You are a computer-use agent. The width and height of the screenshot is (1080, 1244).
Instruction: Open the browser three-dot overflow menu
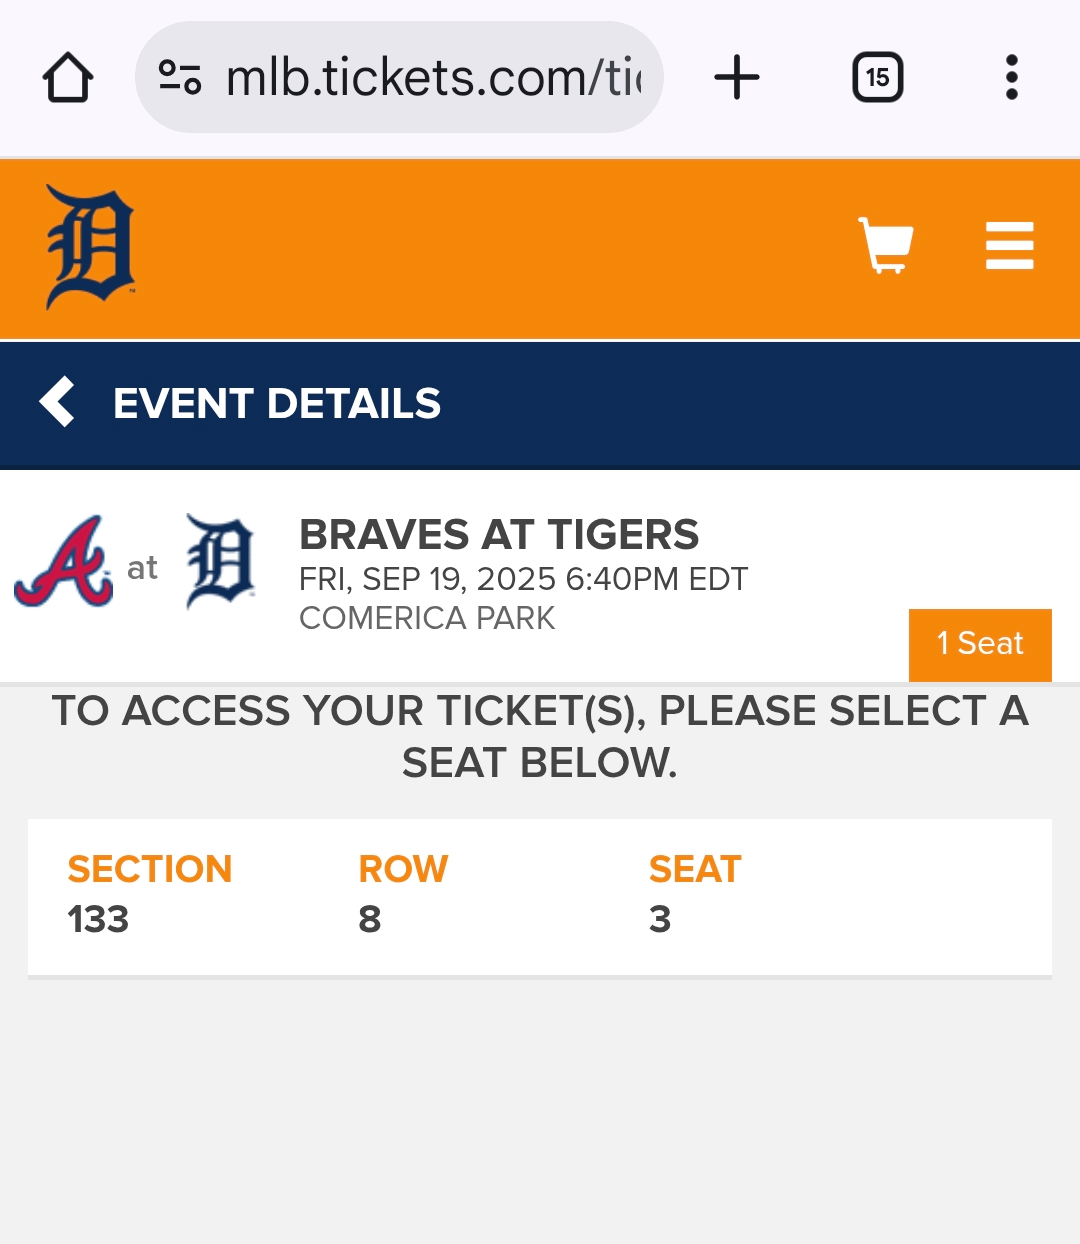[x=1011, y=78]
